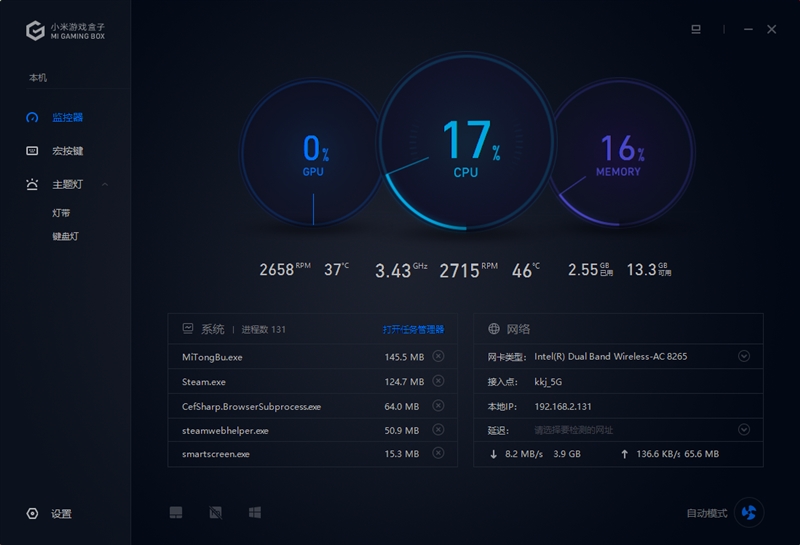
Task: Click the MEMORY 16% gauge
Action: click(620, 152)
